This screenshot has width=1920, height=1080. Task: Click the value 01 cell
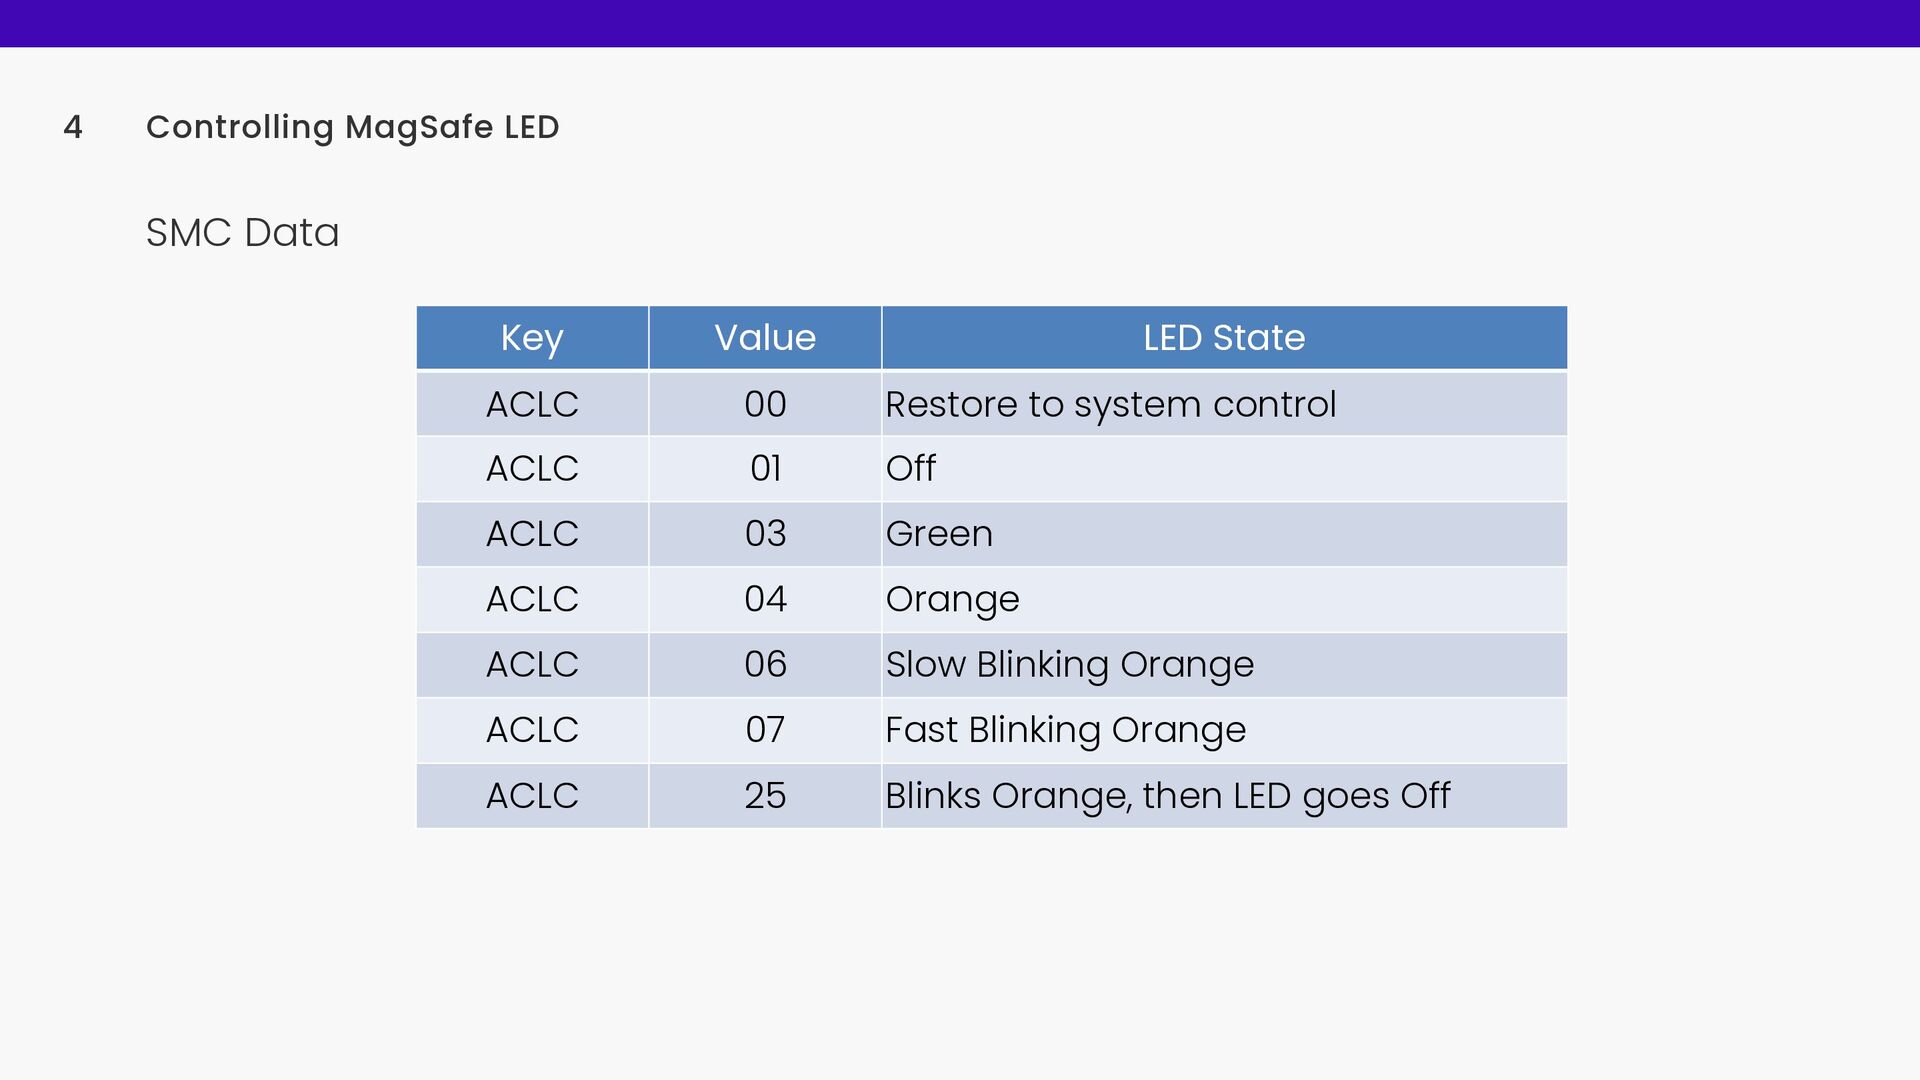click(765, 469)
